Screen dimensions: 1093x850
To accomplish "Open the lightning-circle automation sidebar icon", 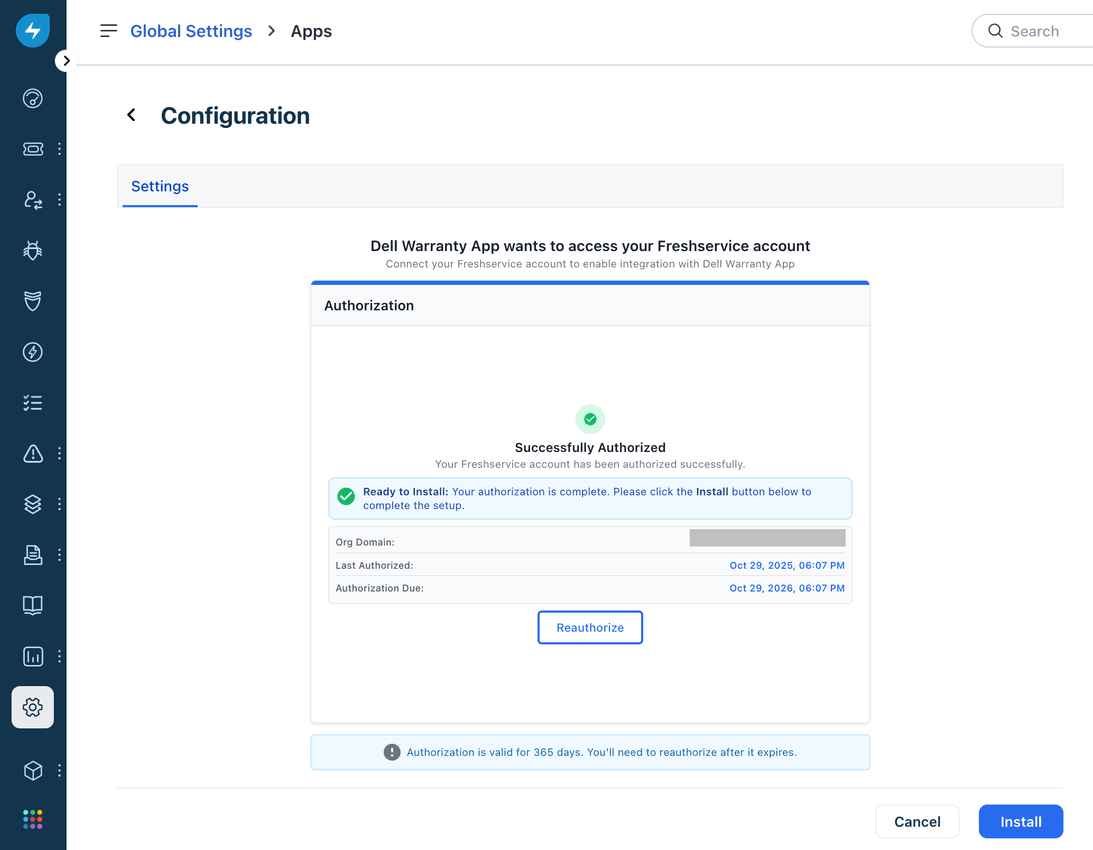I will pos(32,352).
